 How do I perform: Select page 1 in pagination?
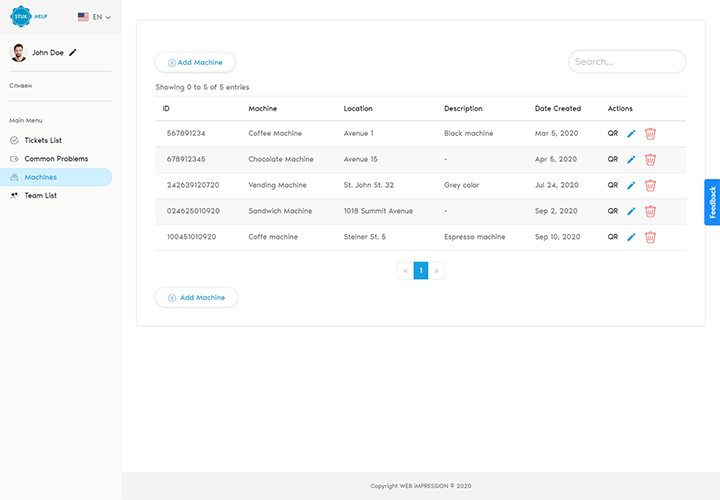pyautogui.click(x=421, y=270)
